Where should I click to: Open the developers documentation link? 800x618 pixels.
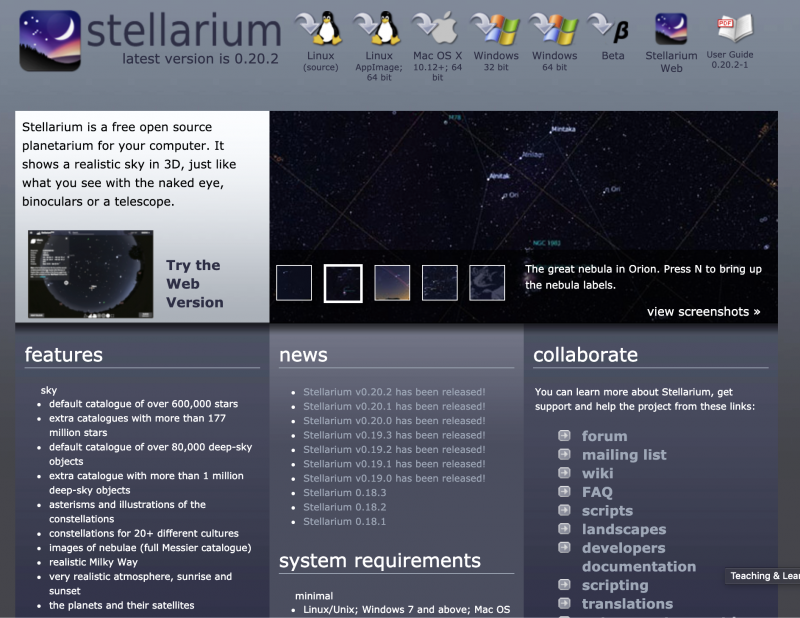(639, 557)
